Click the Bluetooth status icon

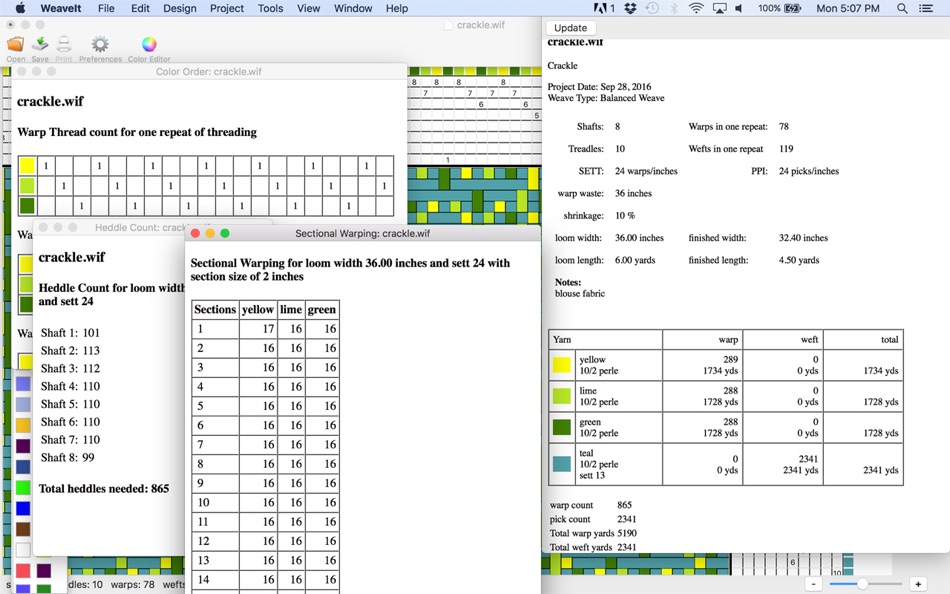coord(674,8)
